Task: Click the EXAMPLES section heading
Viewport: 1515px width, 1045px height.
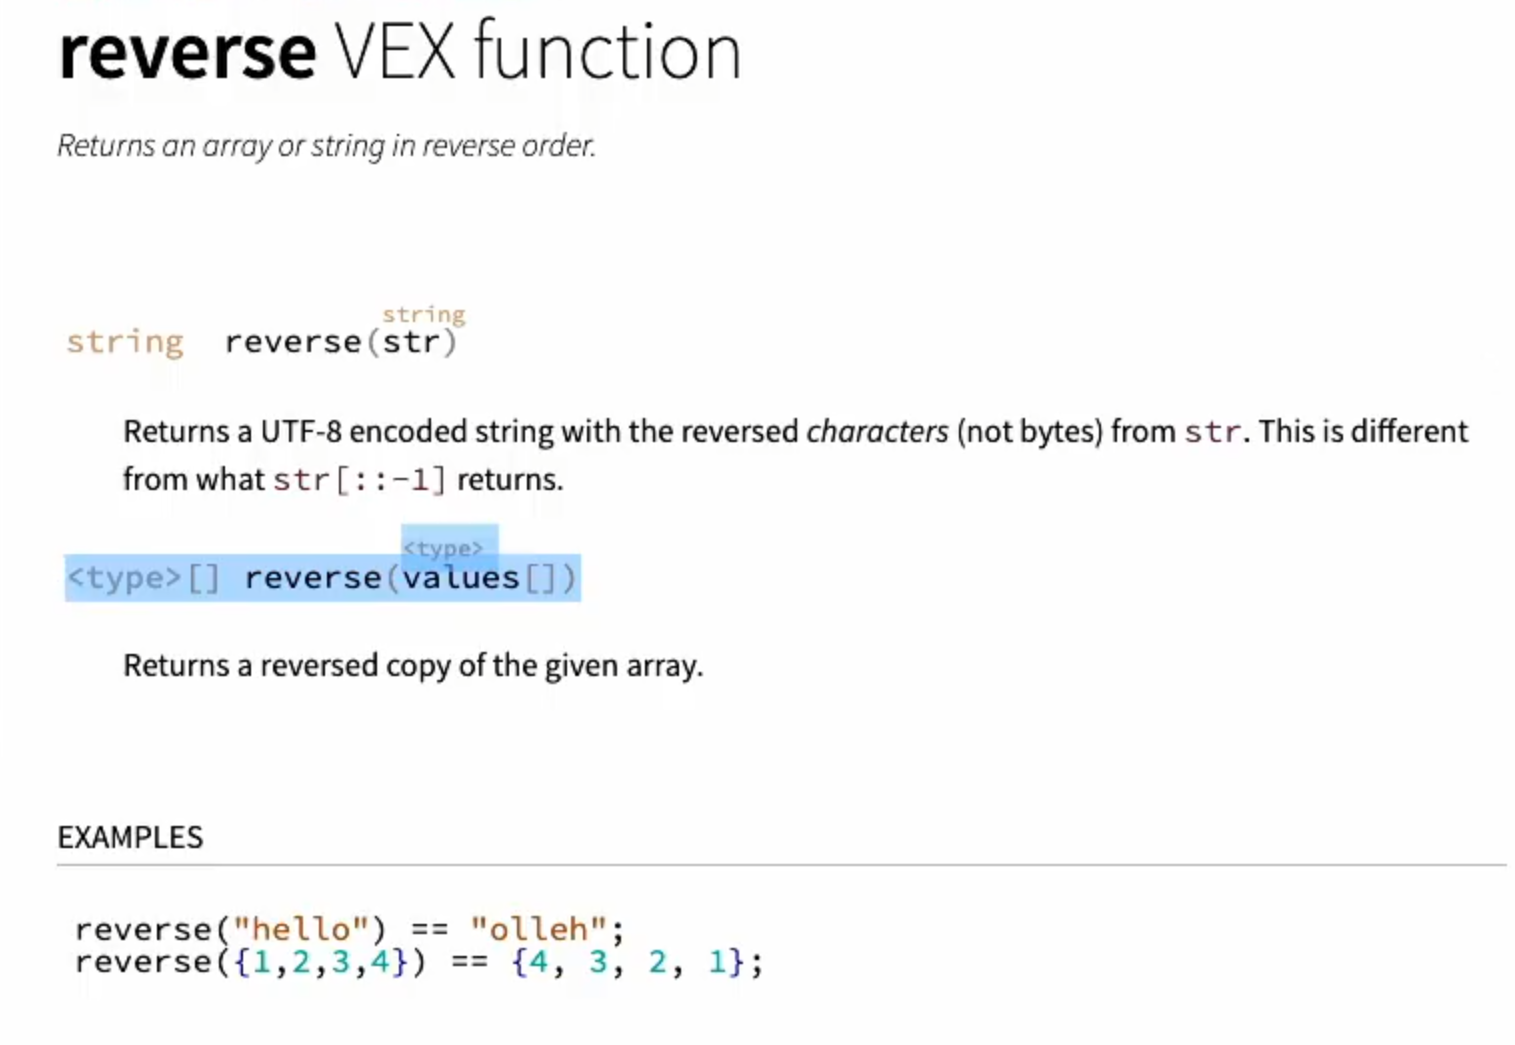Action: [x=130, y=837]
